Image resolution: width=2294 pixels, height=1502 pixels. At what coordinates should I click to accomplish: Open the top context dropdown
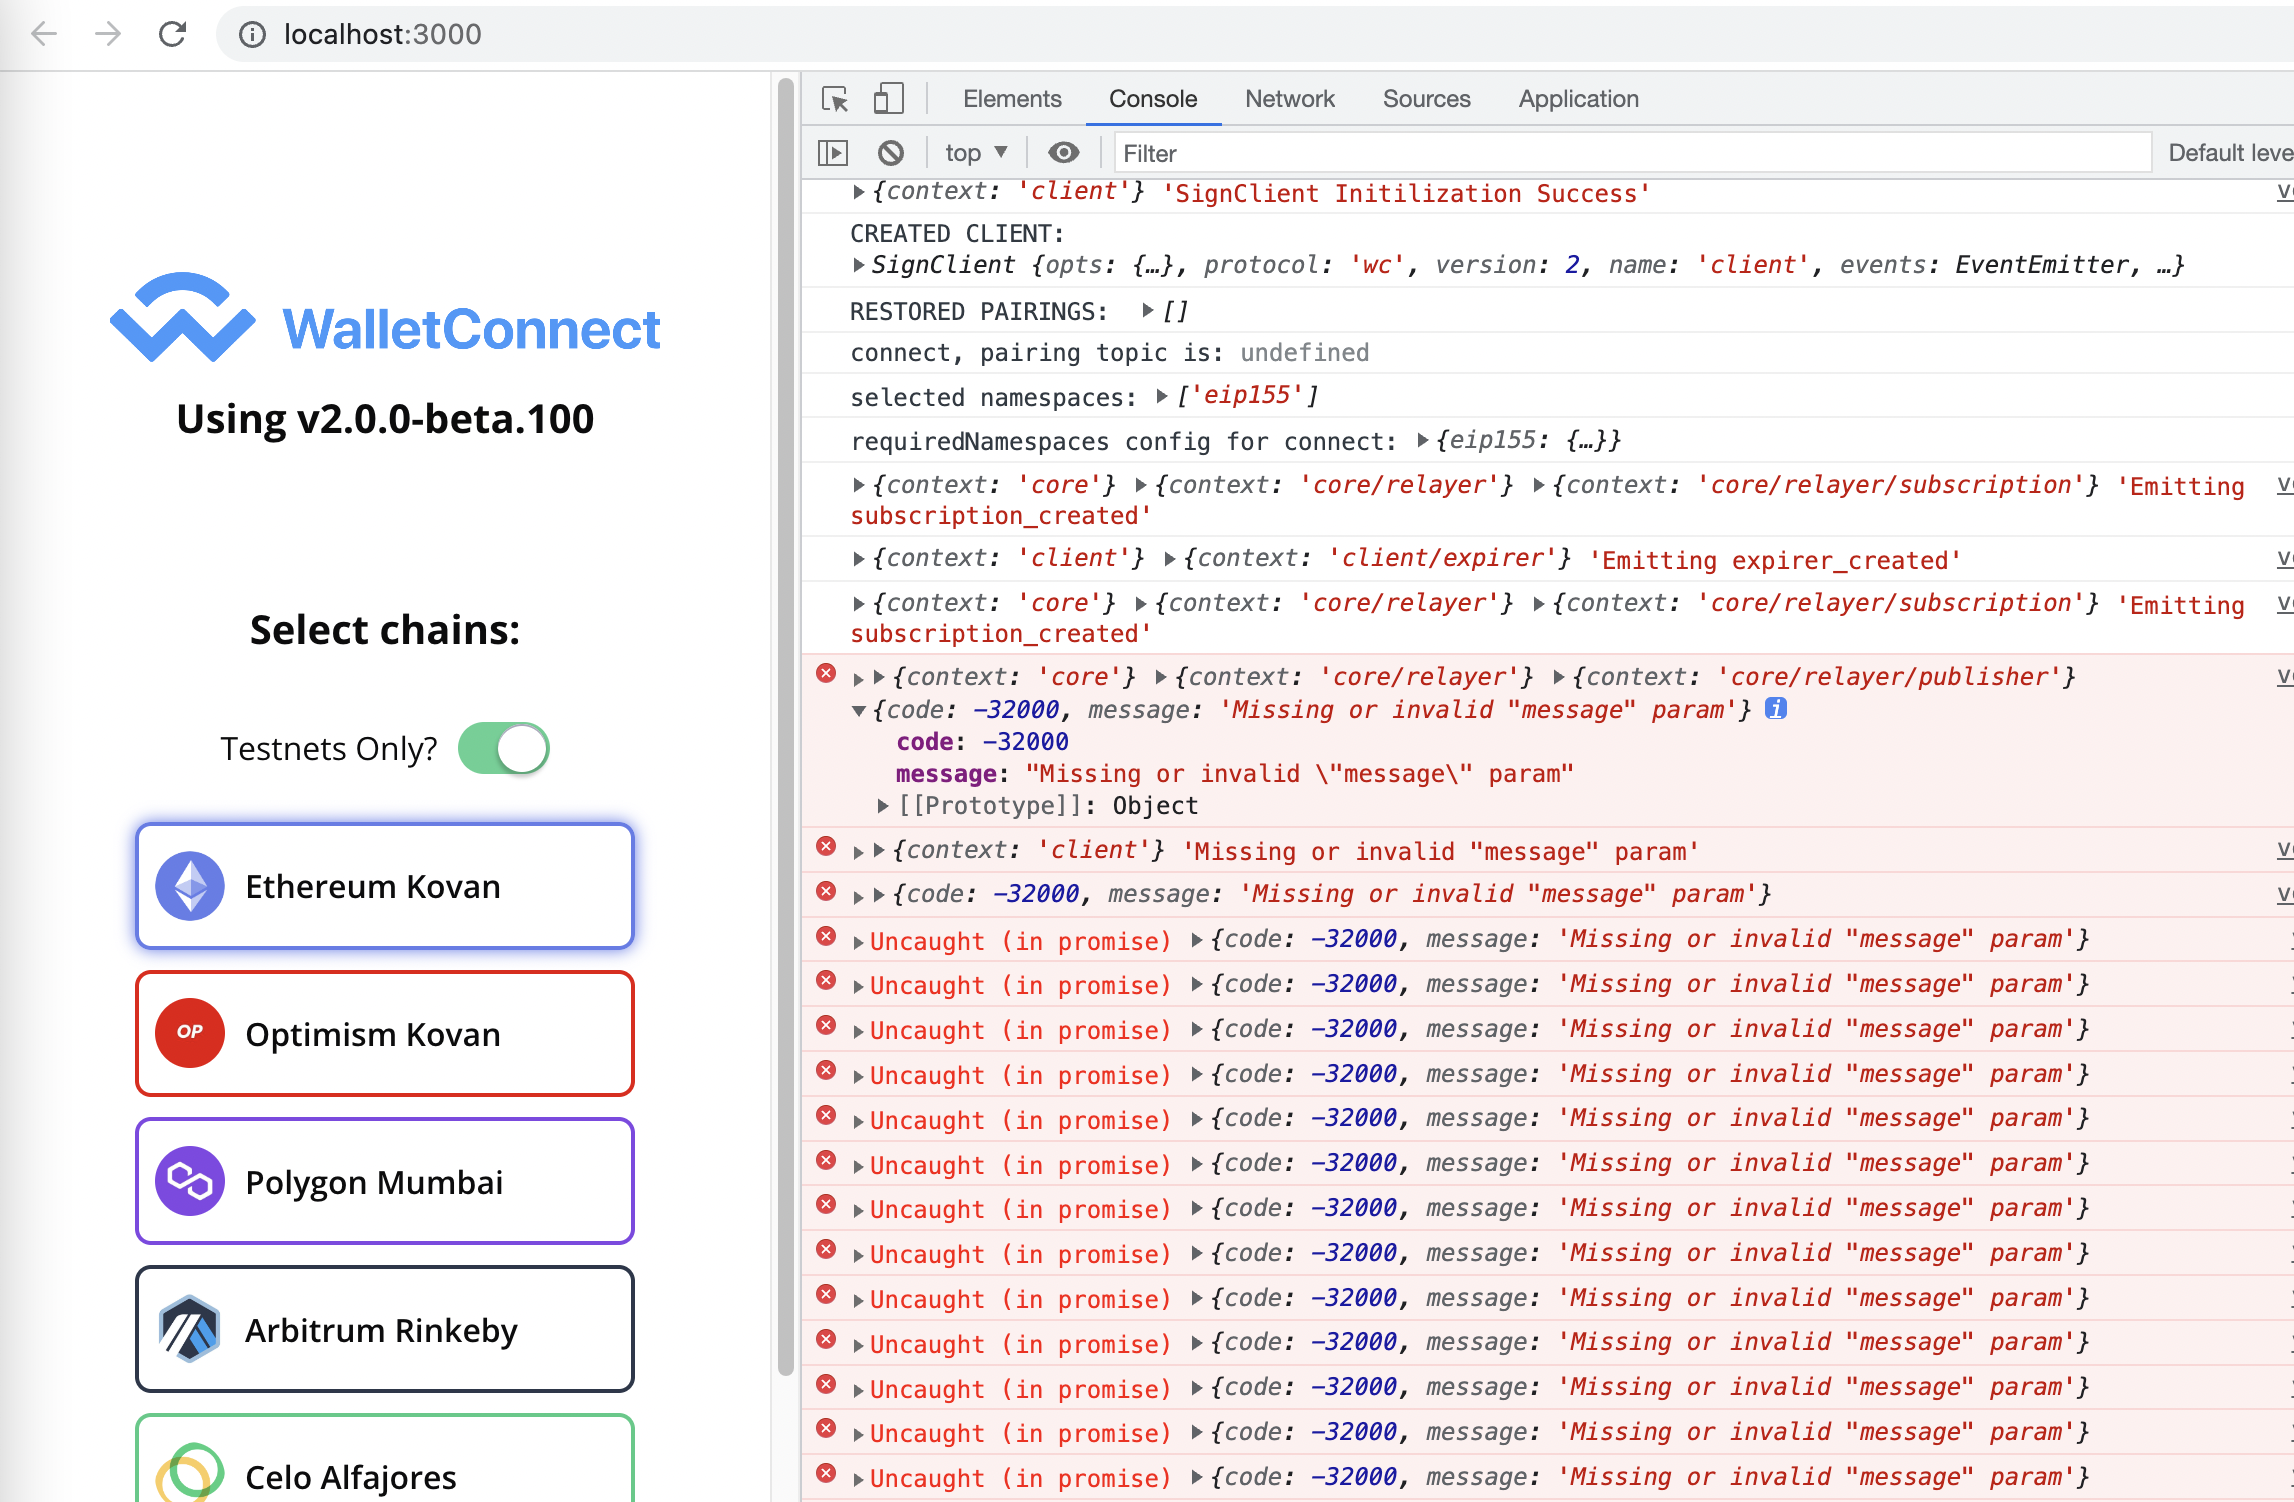coord(975,153)
